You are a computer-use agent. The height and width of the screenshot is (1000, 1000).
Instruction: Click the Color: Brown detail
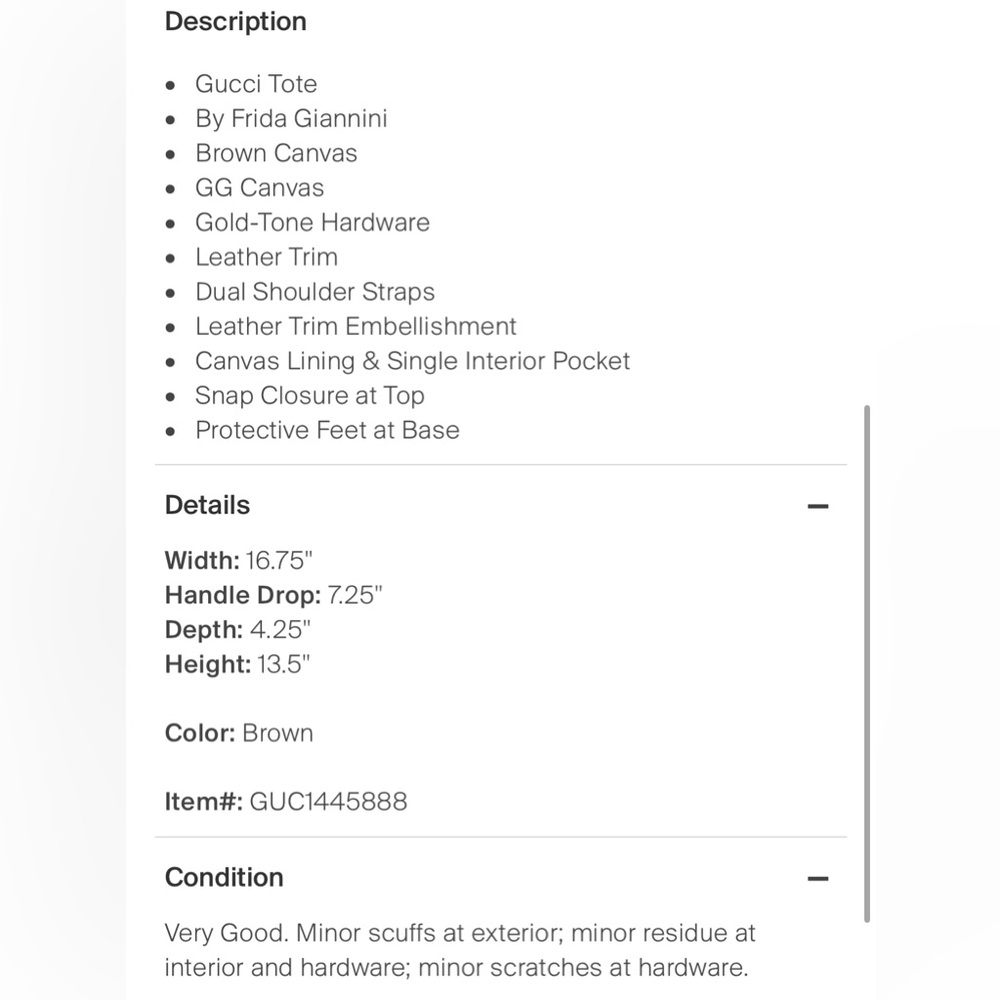click(x=239, y=733)
